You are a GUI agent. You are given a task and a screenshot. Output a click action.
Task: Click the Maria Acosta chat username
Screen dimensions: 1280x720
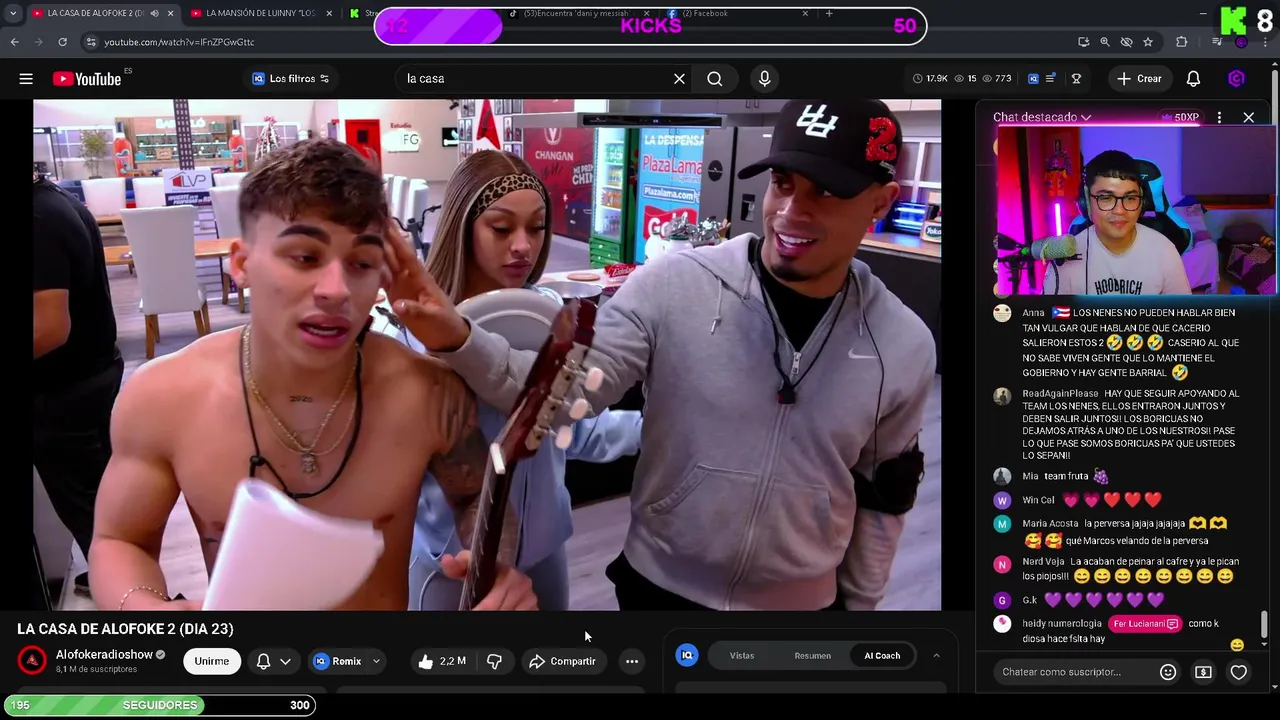click(1050, 524)
